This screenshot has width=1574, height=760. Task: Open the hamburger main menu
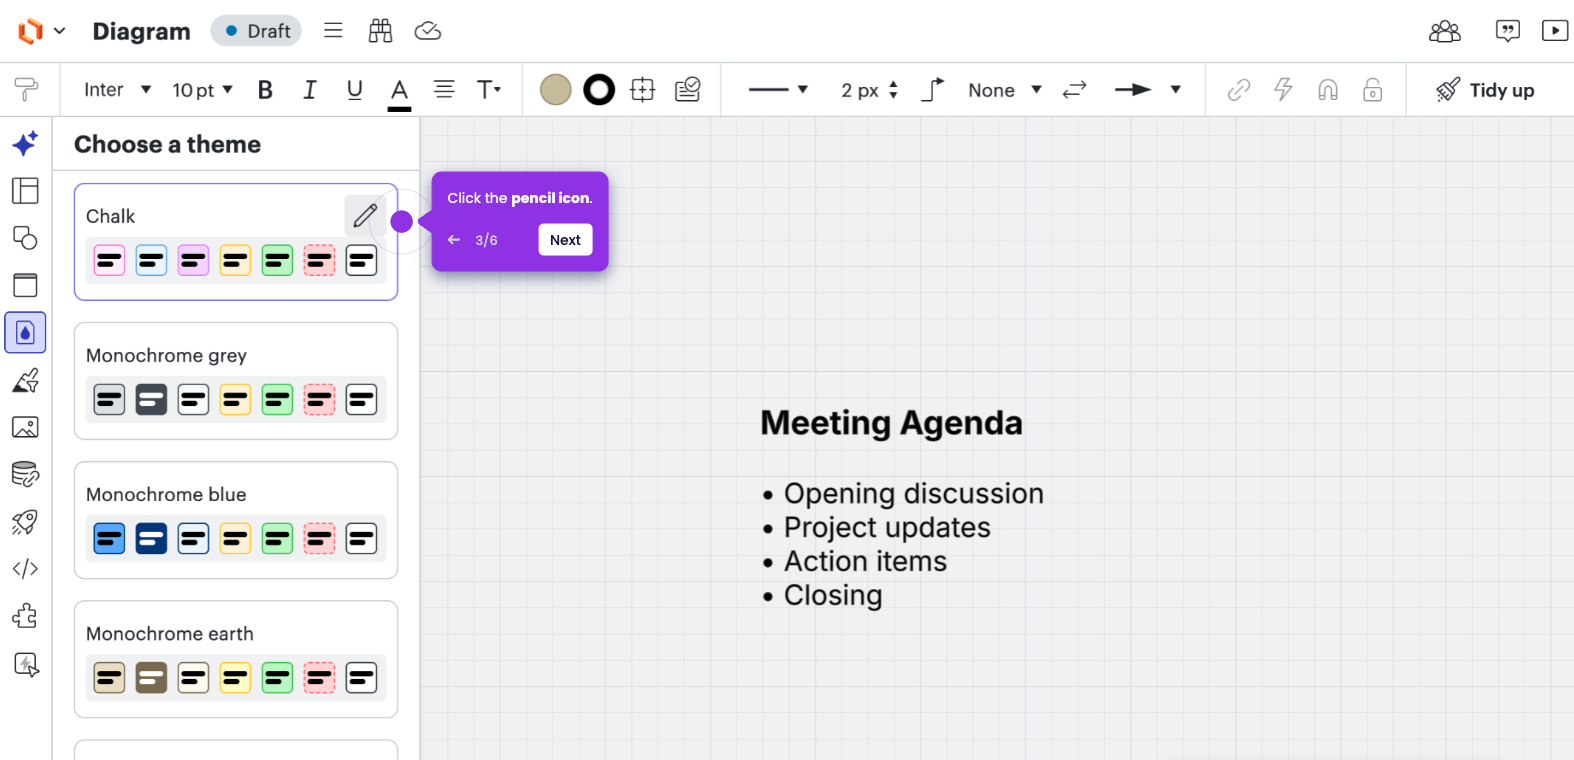333,31
